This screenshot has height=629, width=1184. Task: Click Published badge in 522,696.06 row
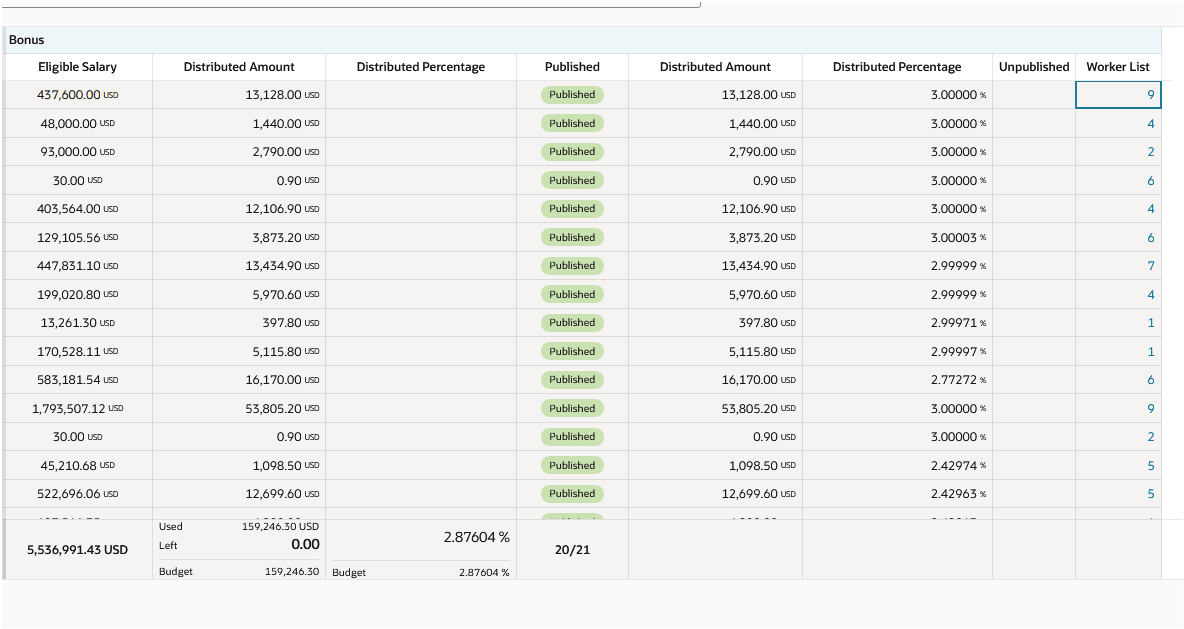tap(572, 494)
